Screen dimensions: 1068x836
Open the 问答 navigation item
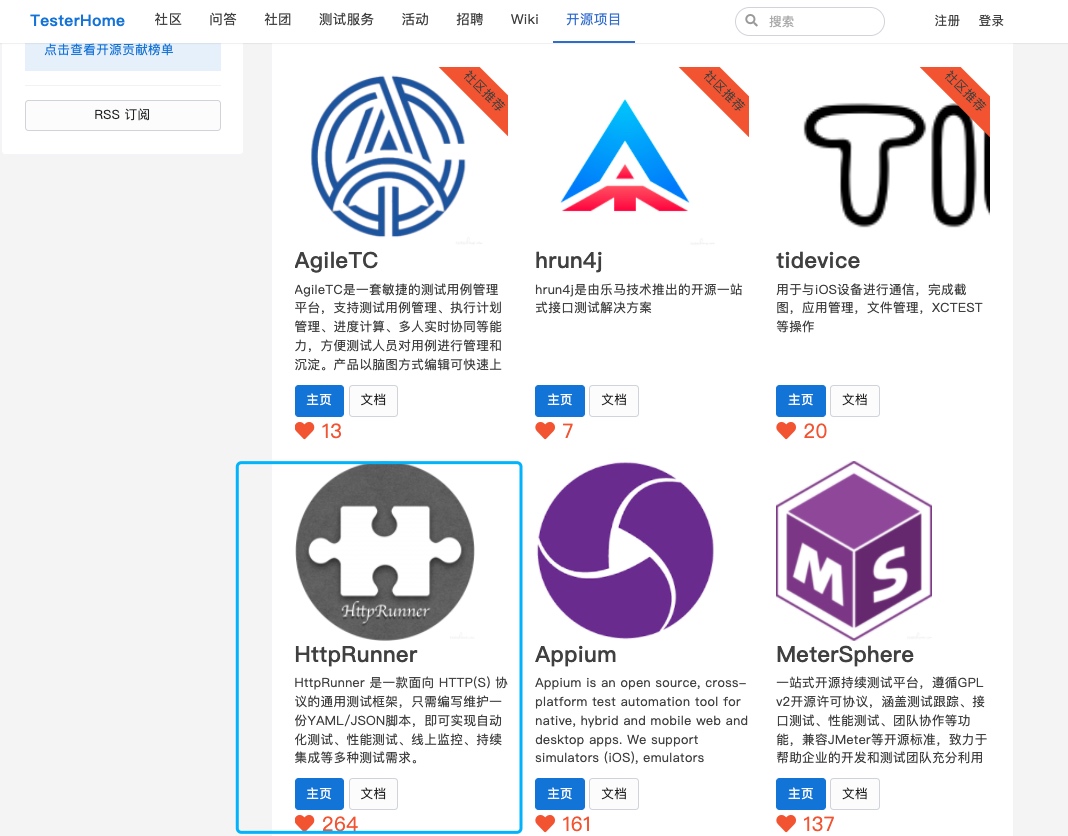tap(223, 20)
